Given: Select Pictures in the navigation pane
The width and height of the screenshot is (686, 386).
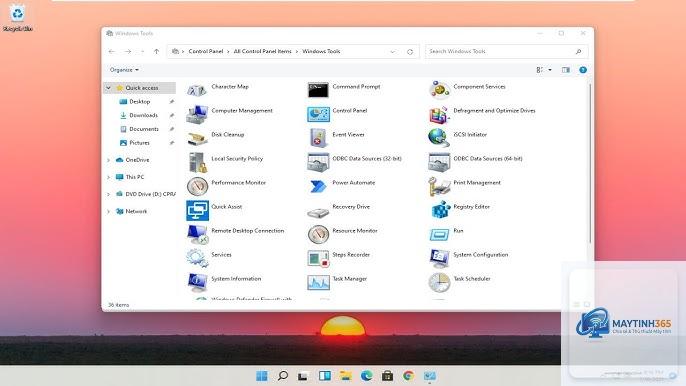Looking at the screenshot, I should (139, 143).
